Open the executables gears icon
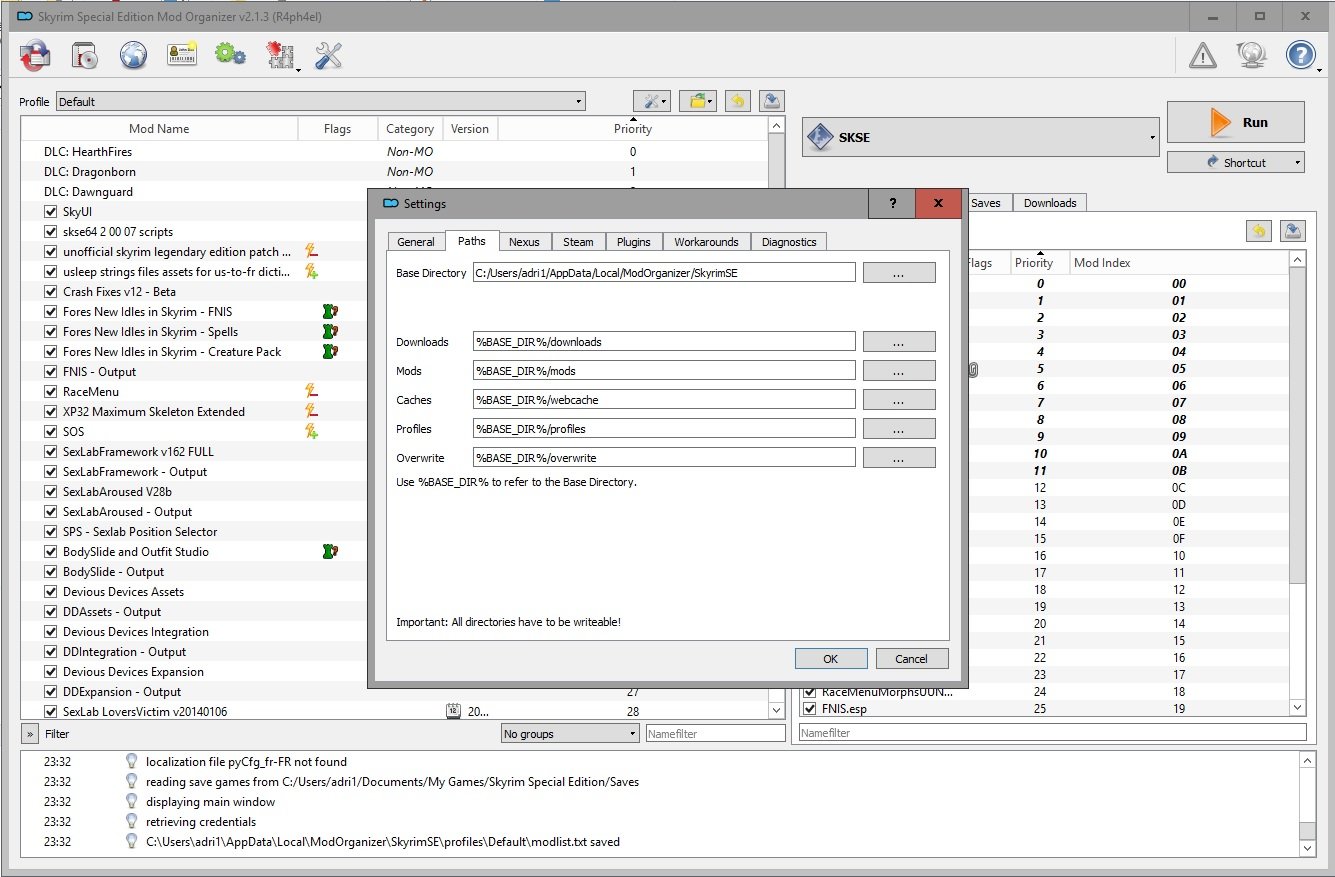The image size is (1335, 877). pos(230,55)
